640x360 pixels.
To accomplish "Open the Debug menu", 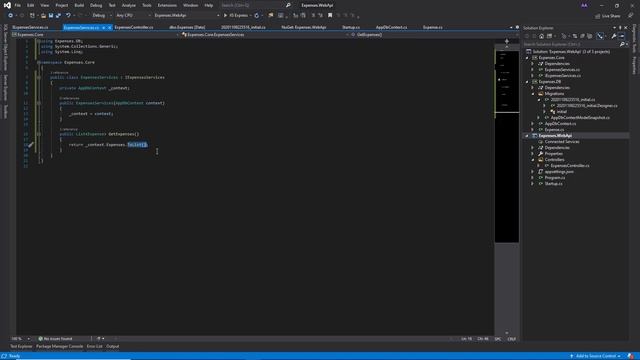I will pos(96,5).
